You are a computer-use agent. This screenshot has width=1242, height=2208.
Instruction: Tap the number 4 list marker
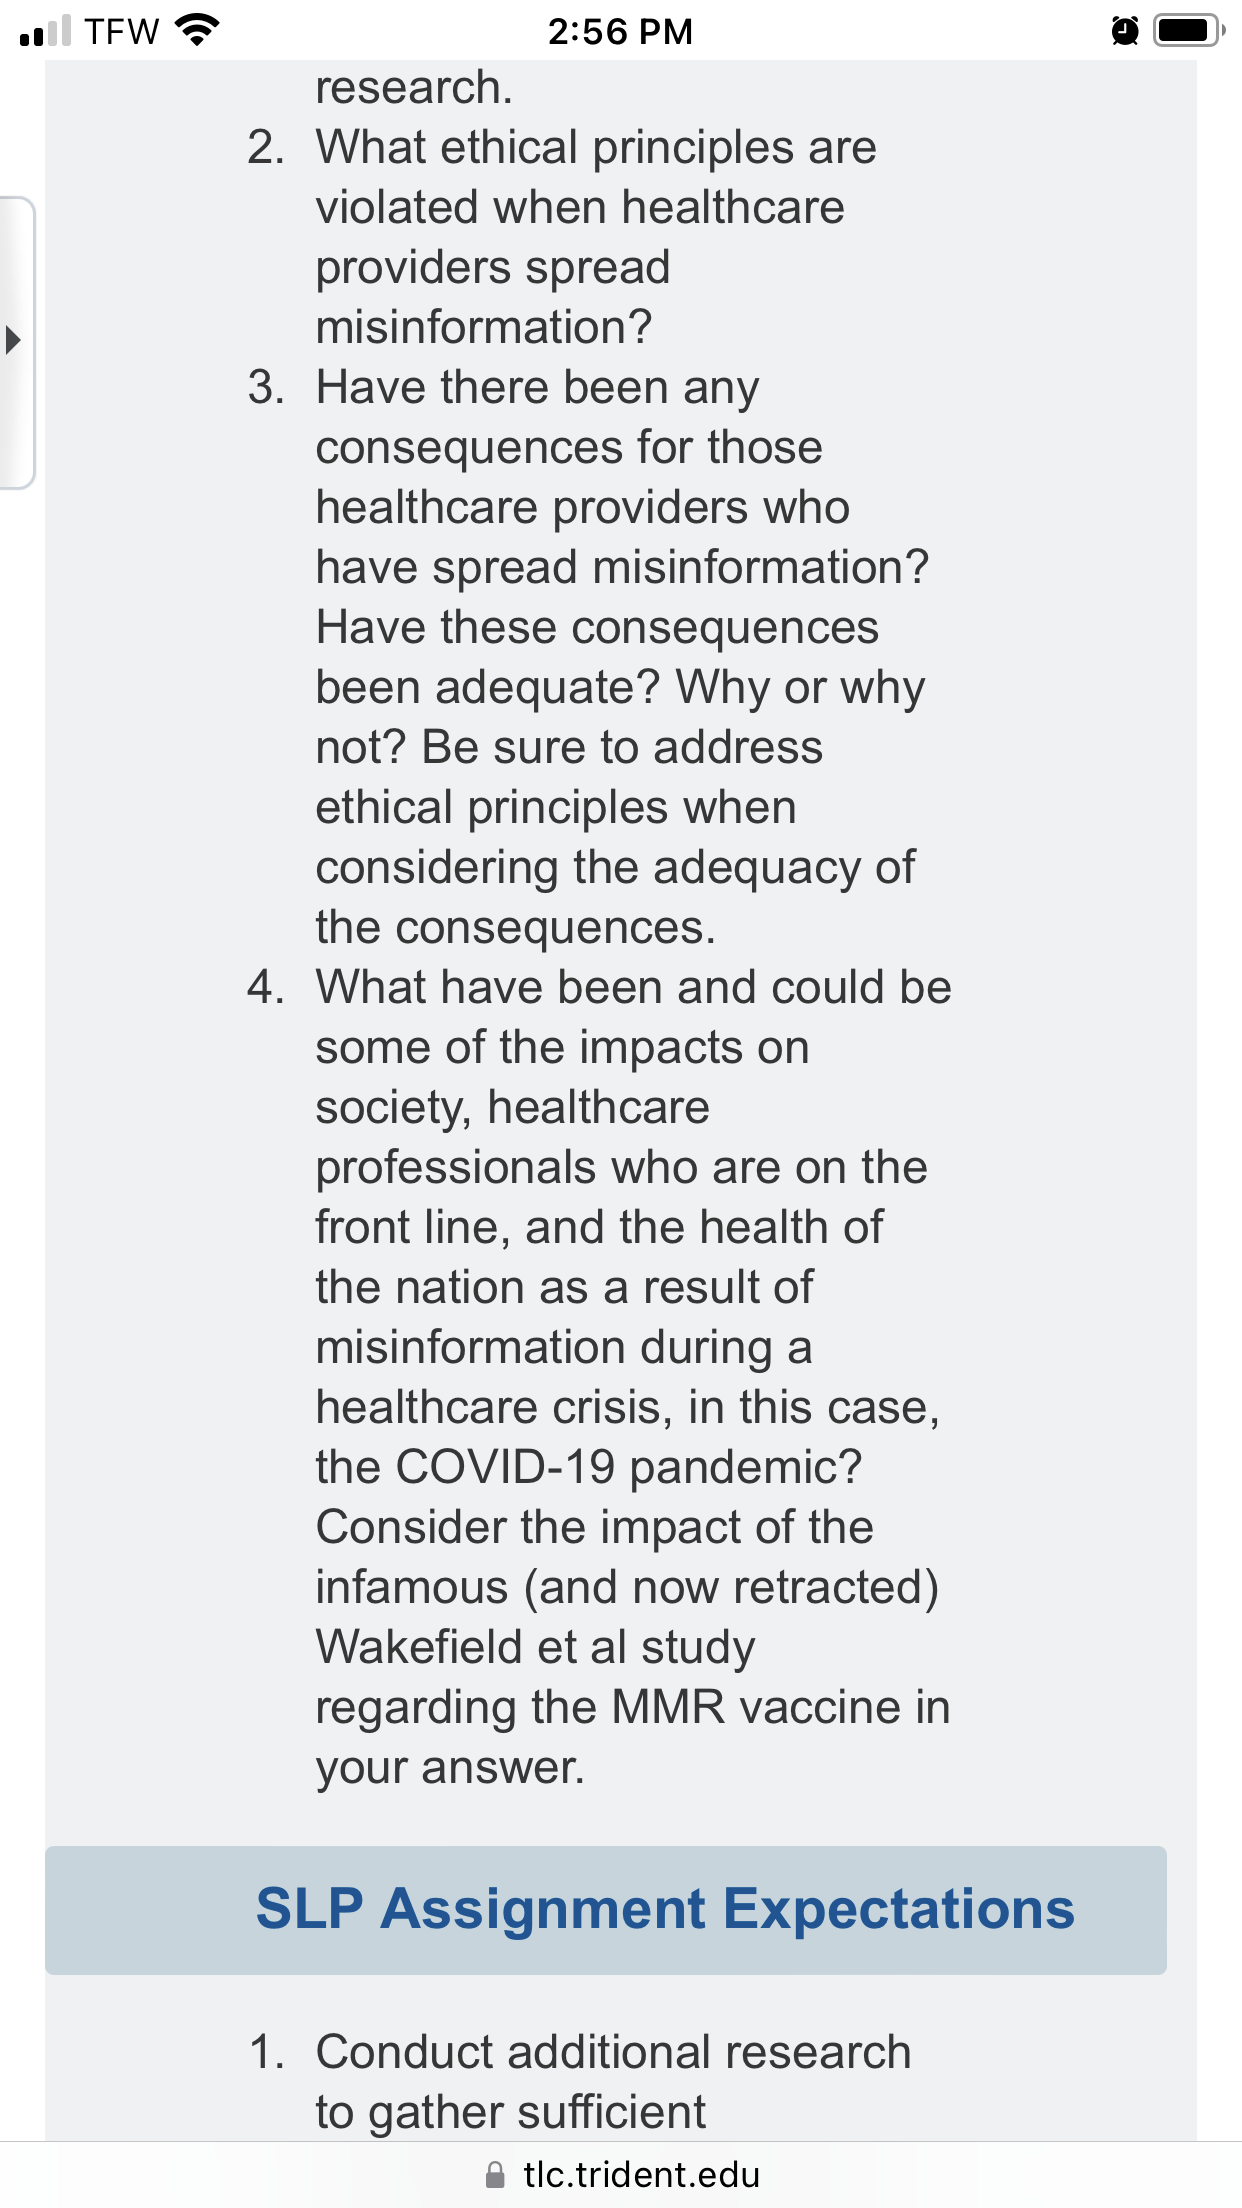coord(265,987)
